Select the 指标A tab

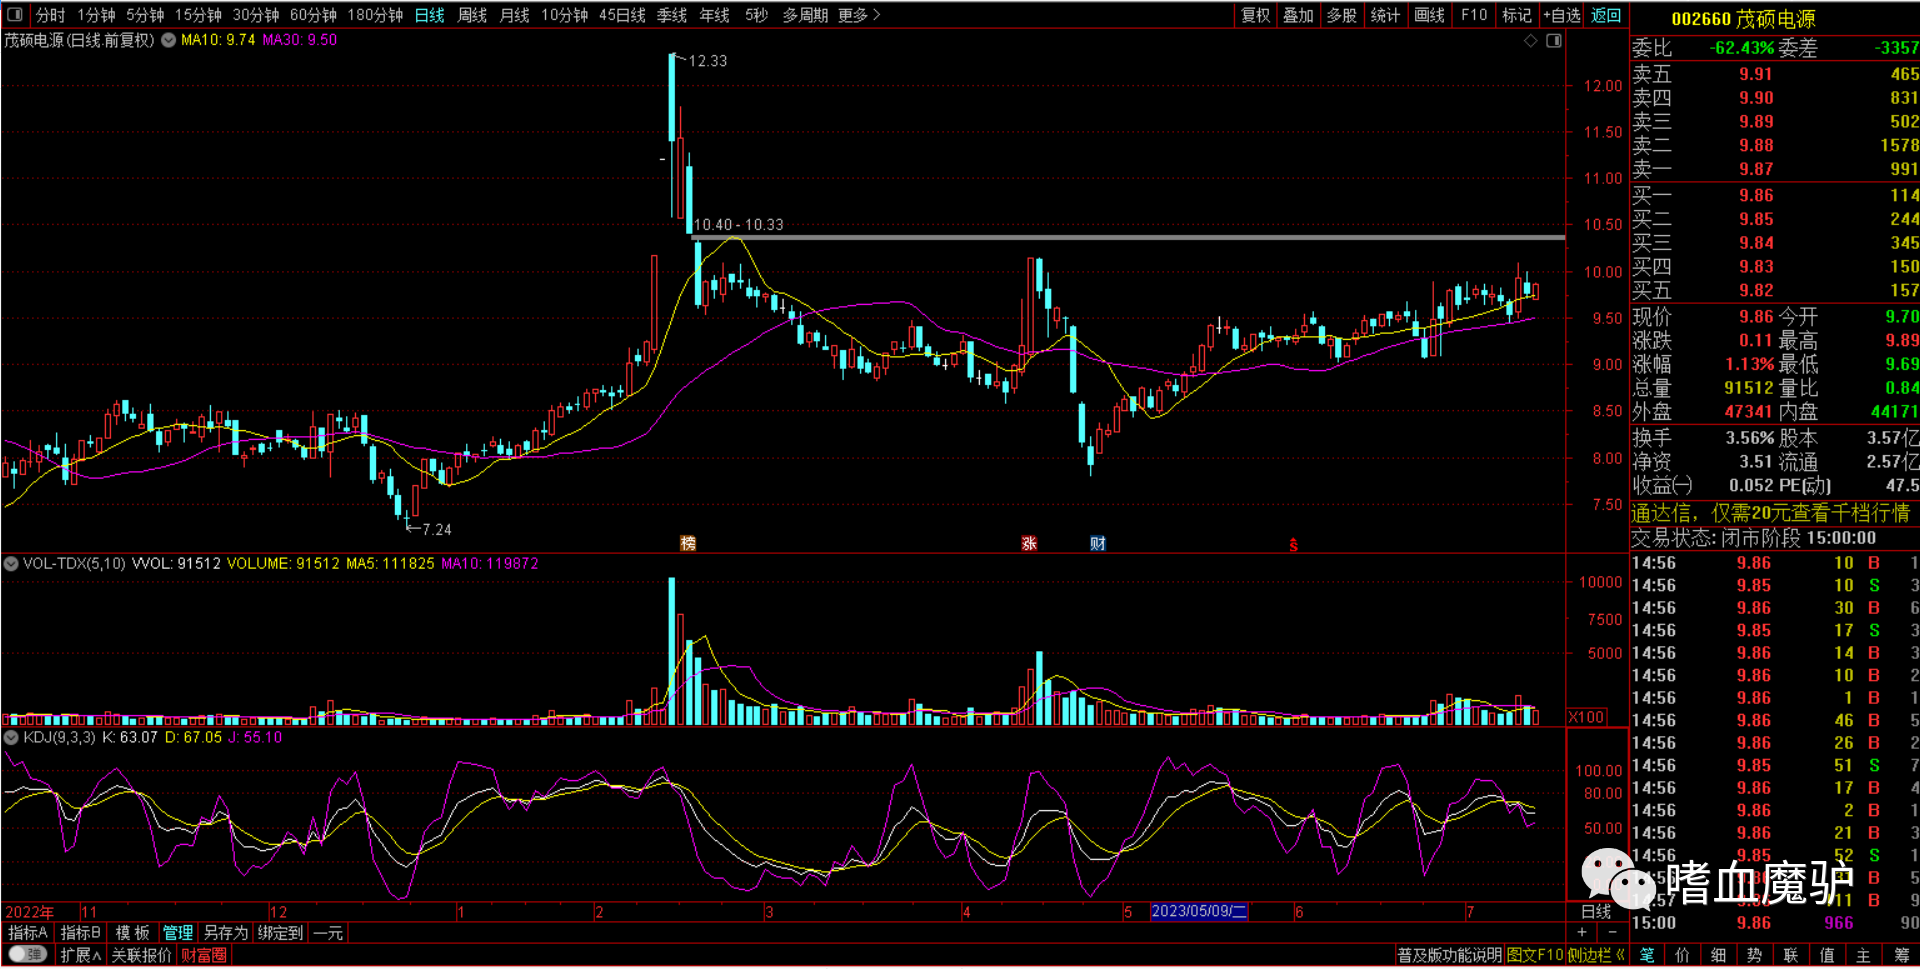pos(28,932)
